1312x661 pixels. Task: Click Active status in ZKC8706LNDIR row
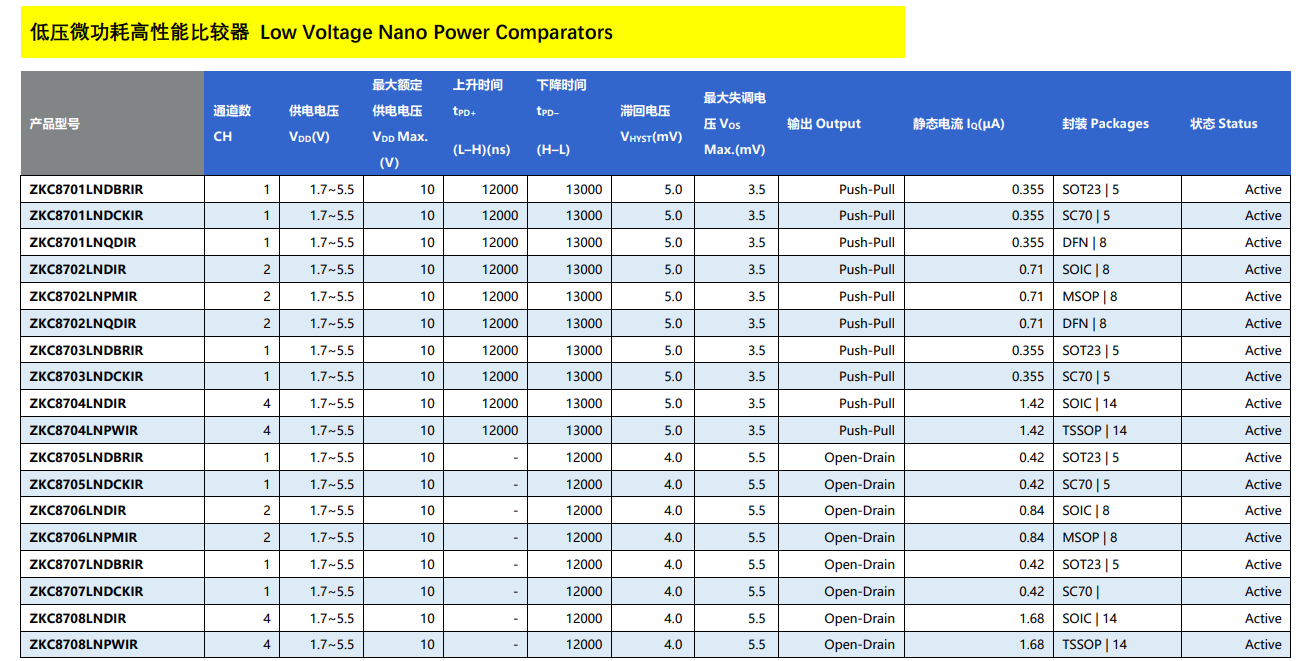(1263, 511)
